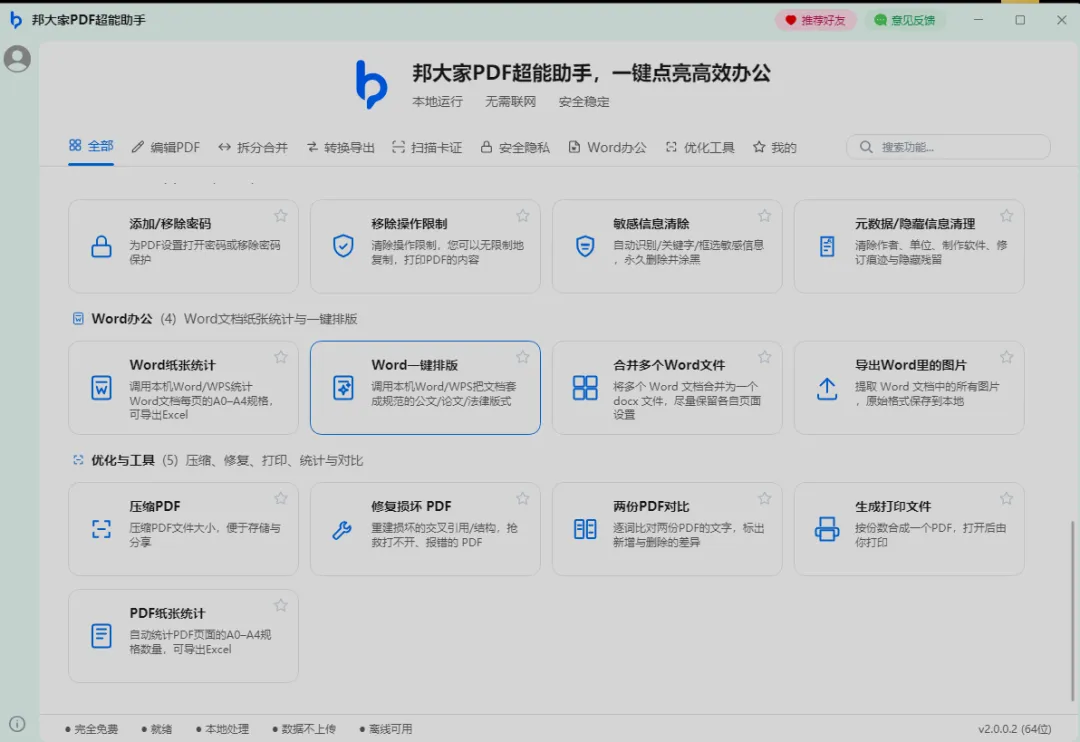
Task: Switch to the 优化工具 tab
Action: [x=700, y=147]
